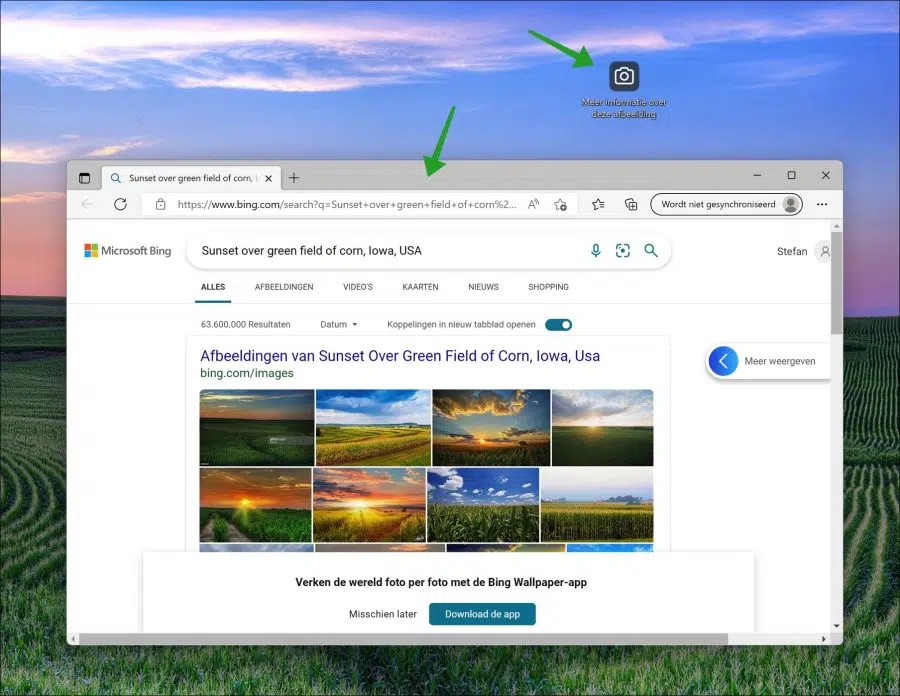Click the scroll-left arrow of horizontal scrollbar
Image resolution: width=900 pixels, height=696 pixels.
click(x=73, y=639)
